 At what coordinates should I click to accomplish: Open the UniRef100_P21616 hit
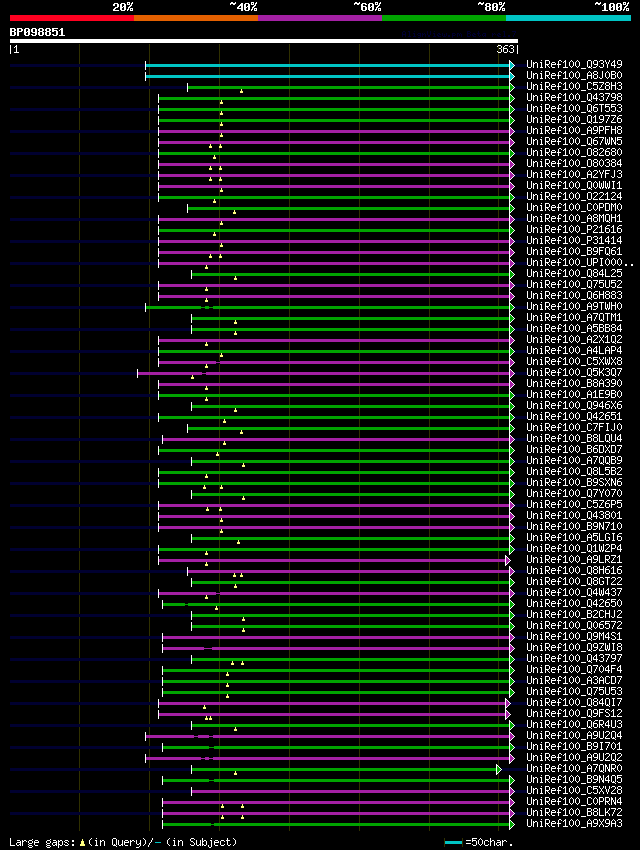574,229
